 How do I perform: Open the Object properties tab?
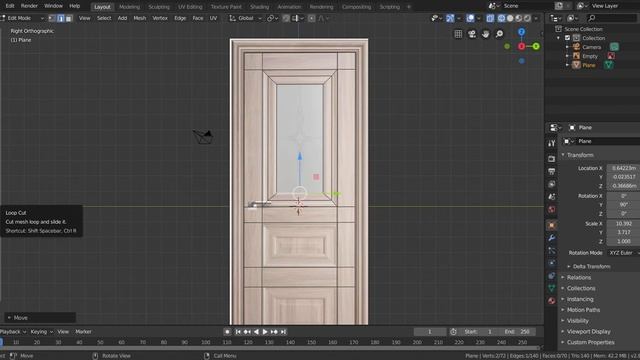551,225
